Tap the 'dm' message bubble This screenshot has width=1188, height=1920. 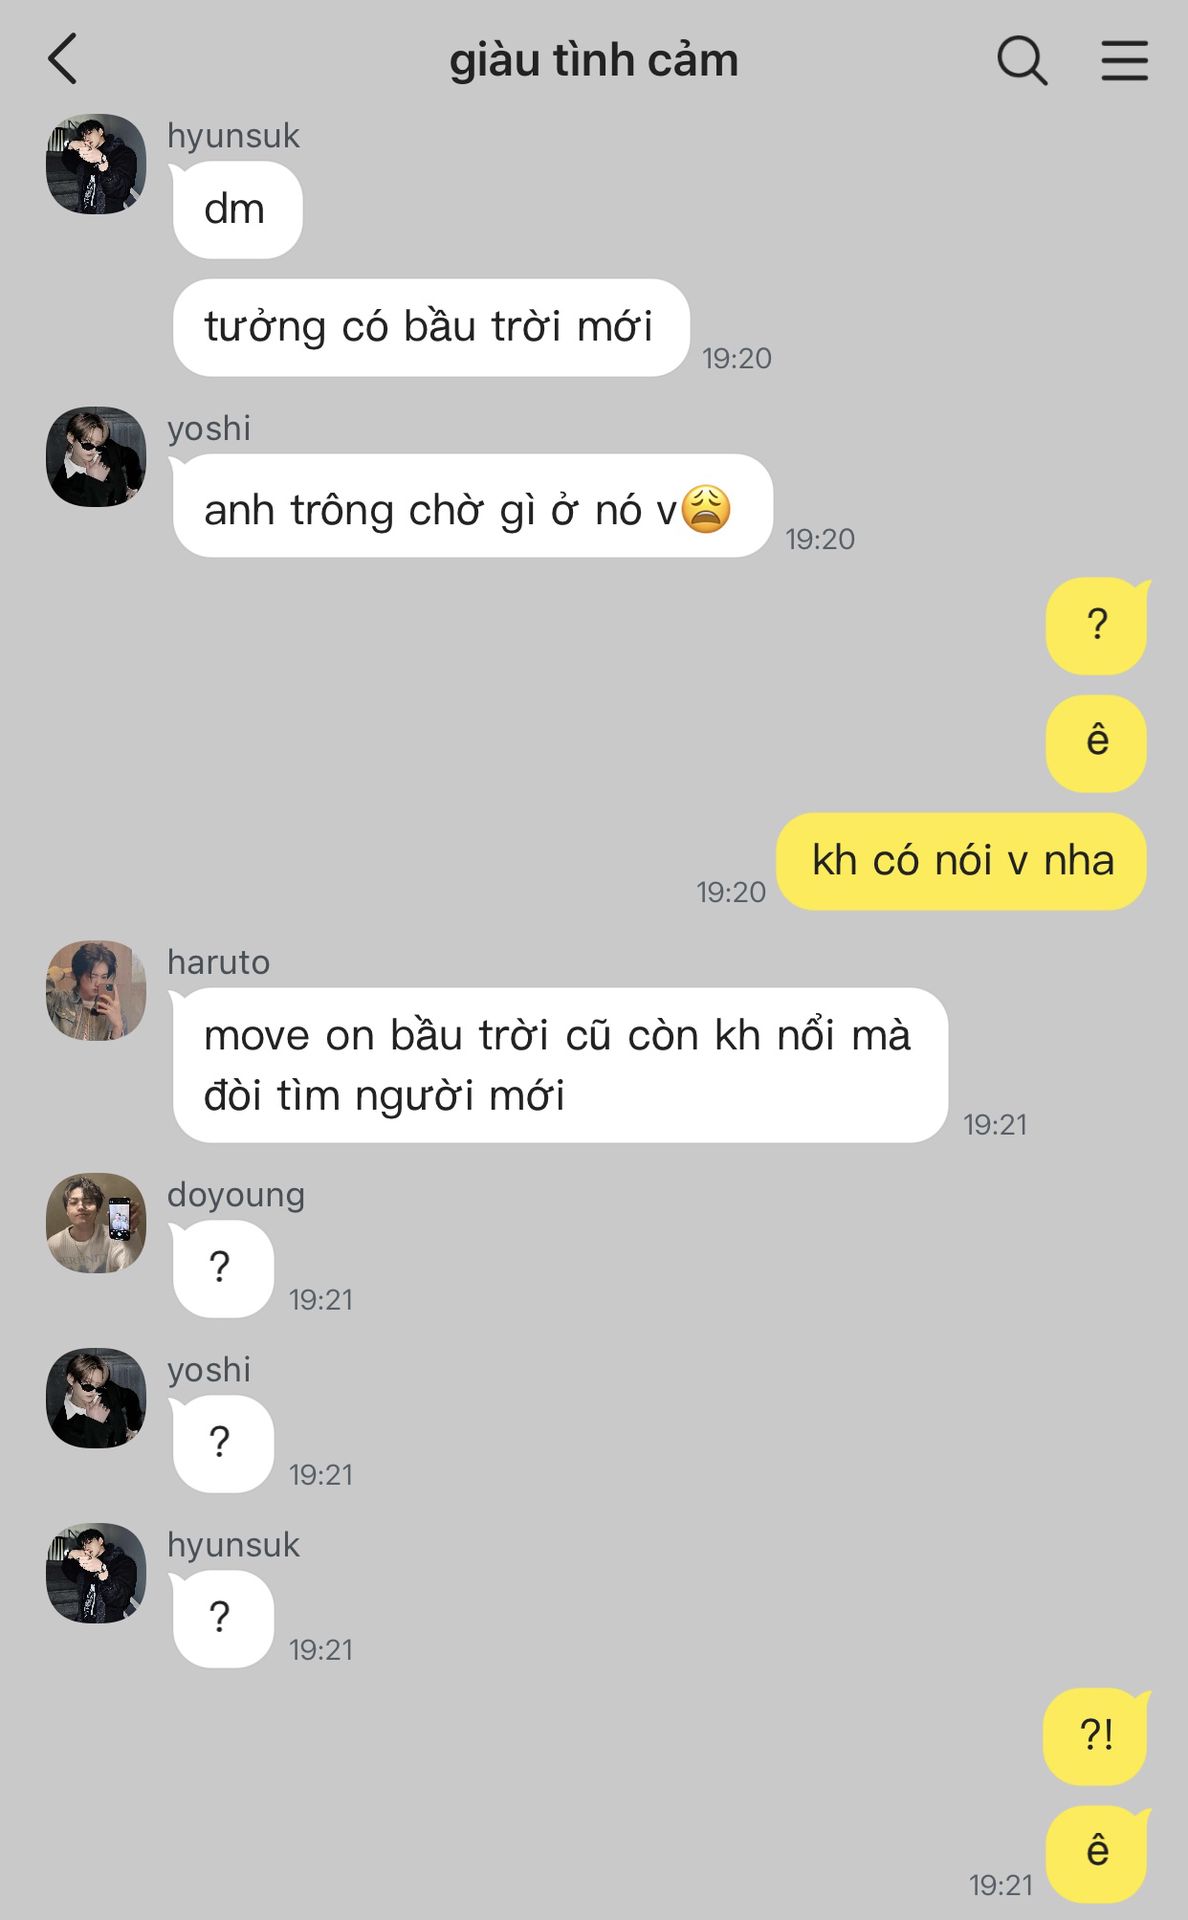pos(237,210)
